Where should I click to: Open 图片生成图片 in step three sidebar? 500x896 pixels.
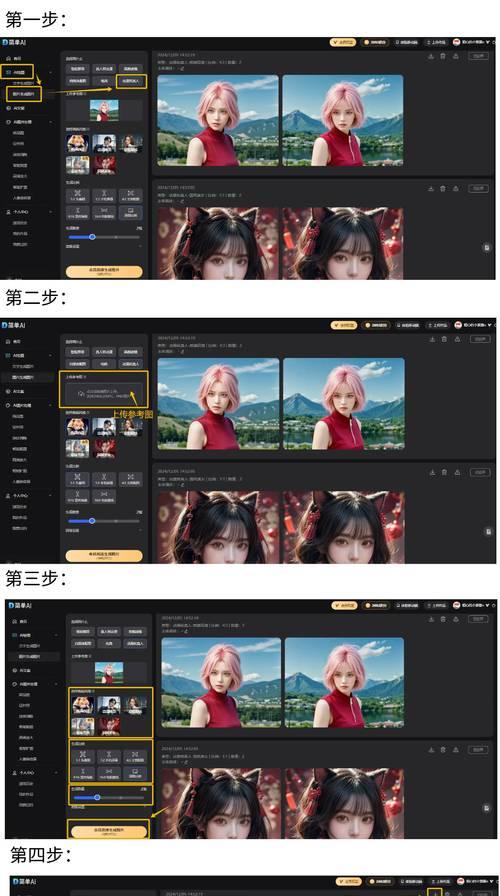point(30,657)
